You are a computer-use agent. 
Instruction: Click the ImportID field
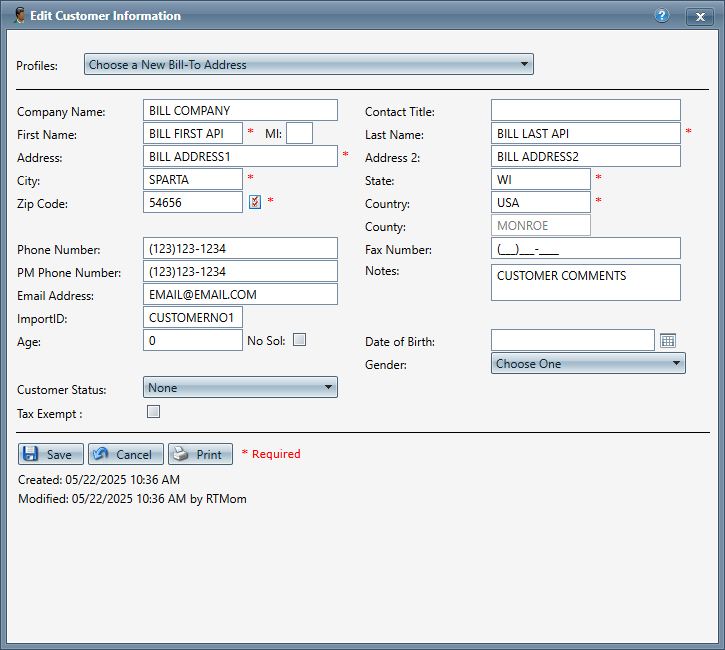(193, 318)
